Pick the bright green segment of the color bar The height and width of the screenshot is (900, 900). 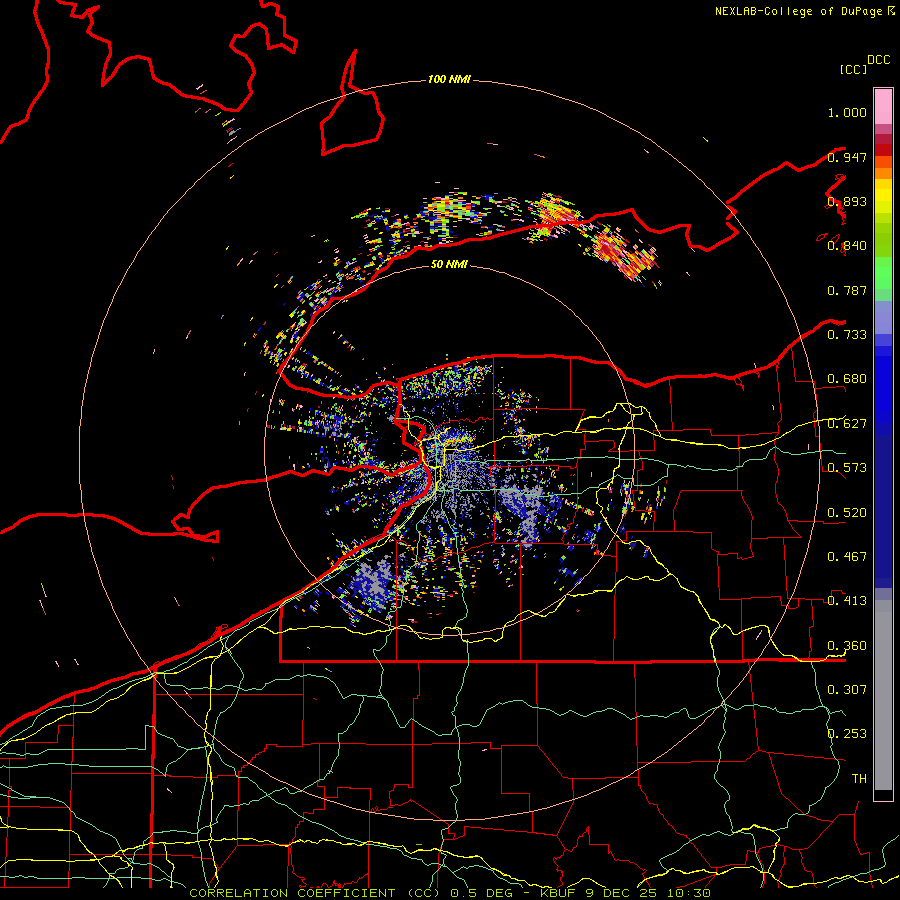[883, 273]
